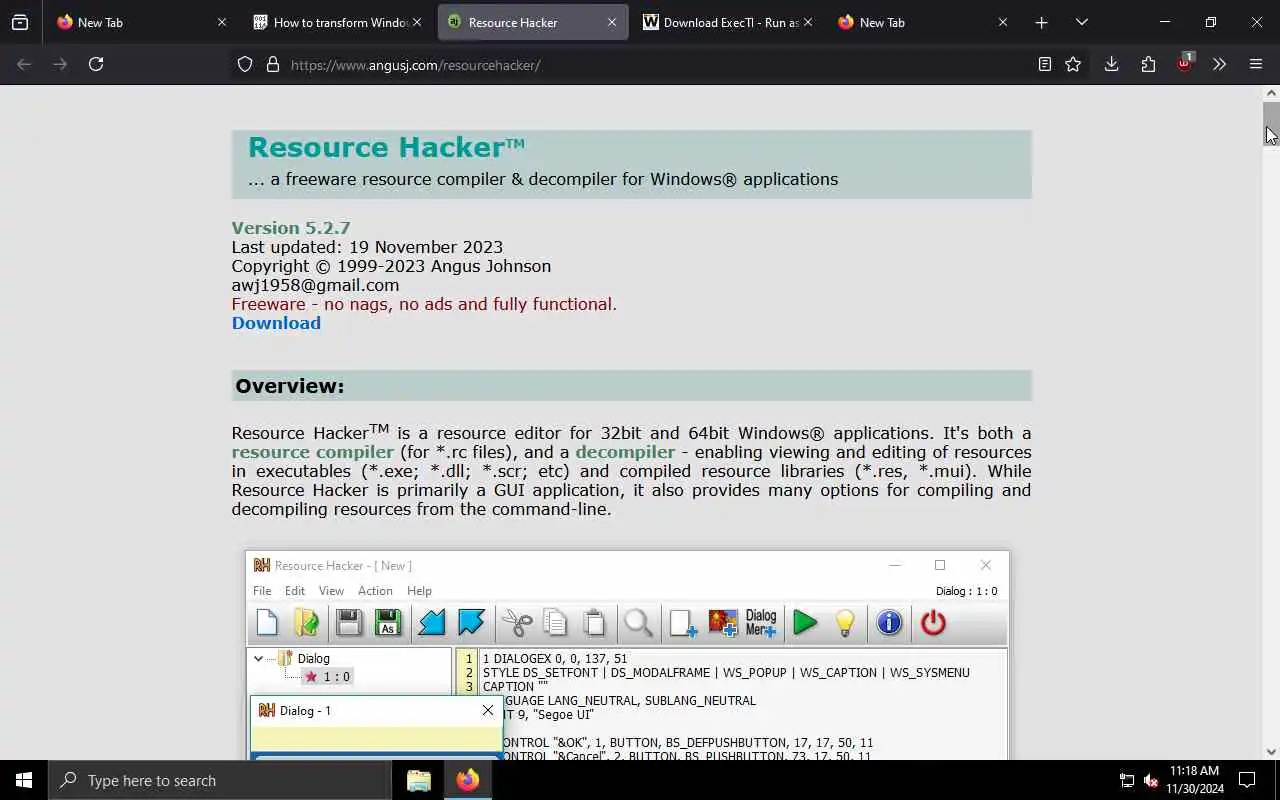Bookmark this page with star icon

click(x=1073, y=64)
